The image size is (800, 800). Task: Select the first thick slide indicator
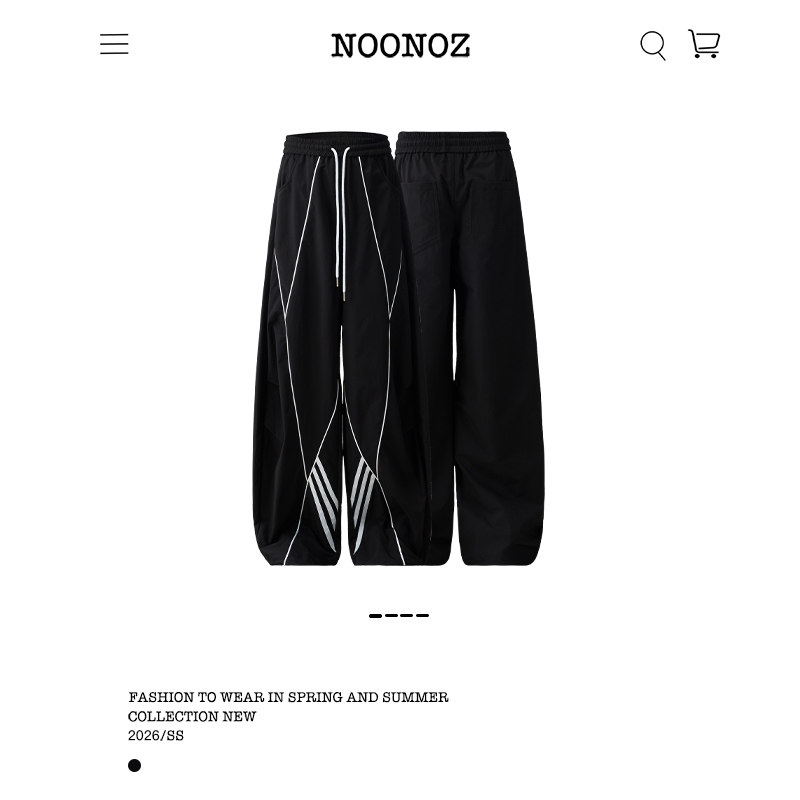tap(376, 616)
